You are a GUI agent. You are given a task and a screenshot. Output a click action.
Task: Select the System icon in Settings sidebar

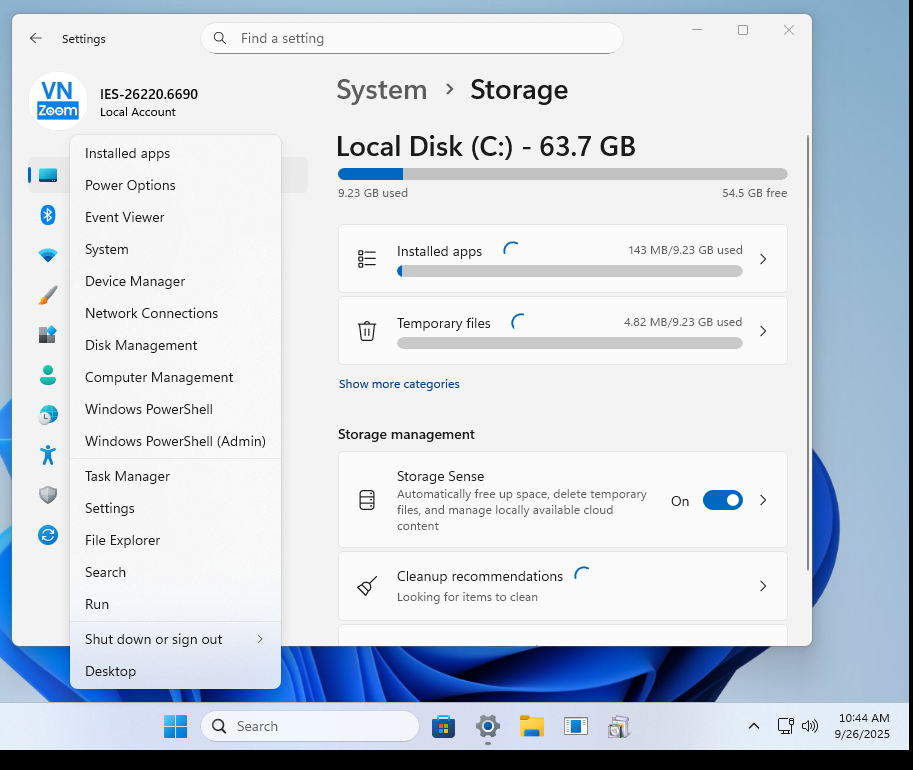48,175
